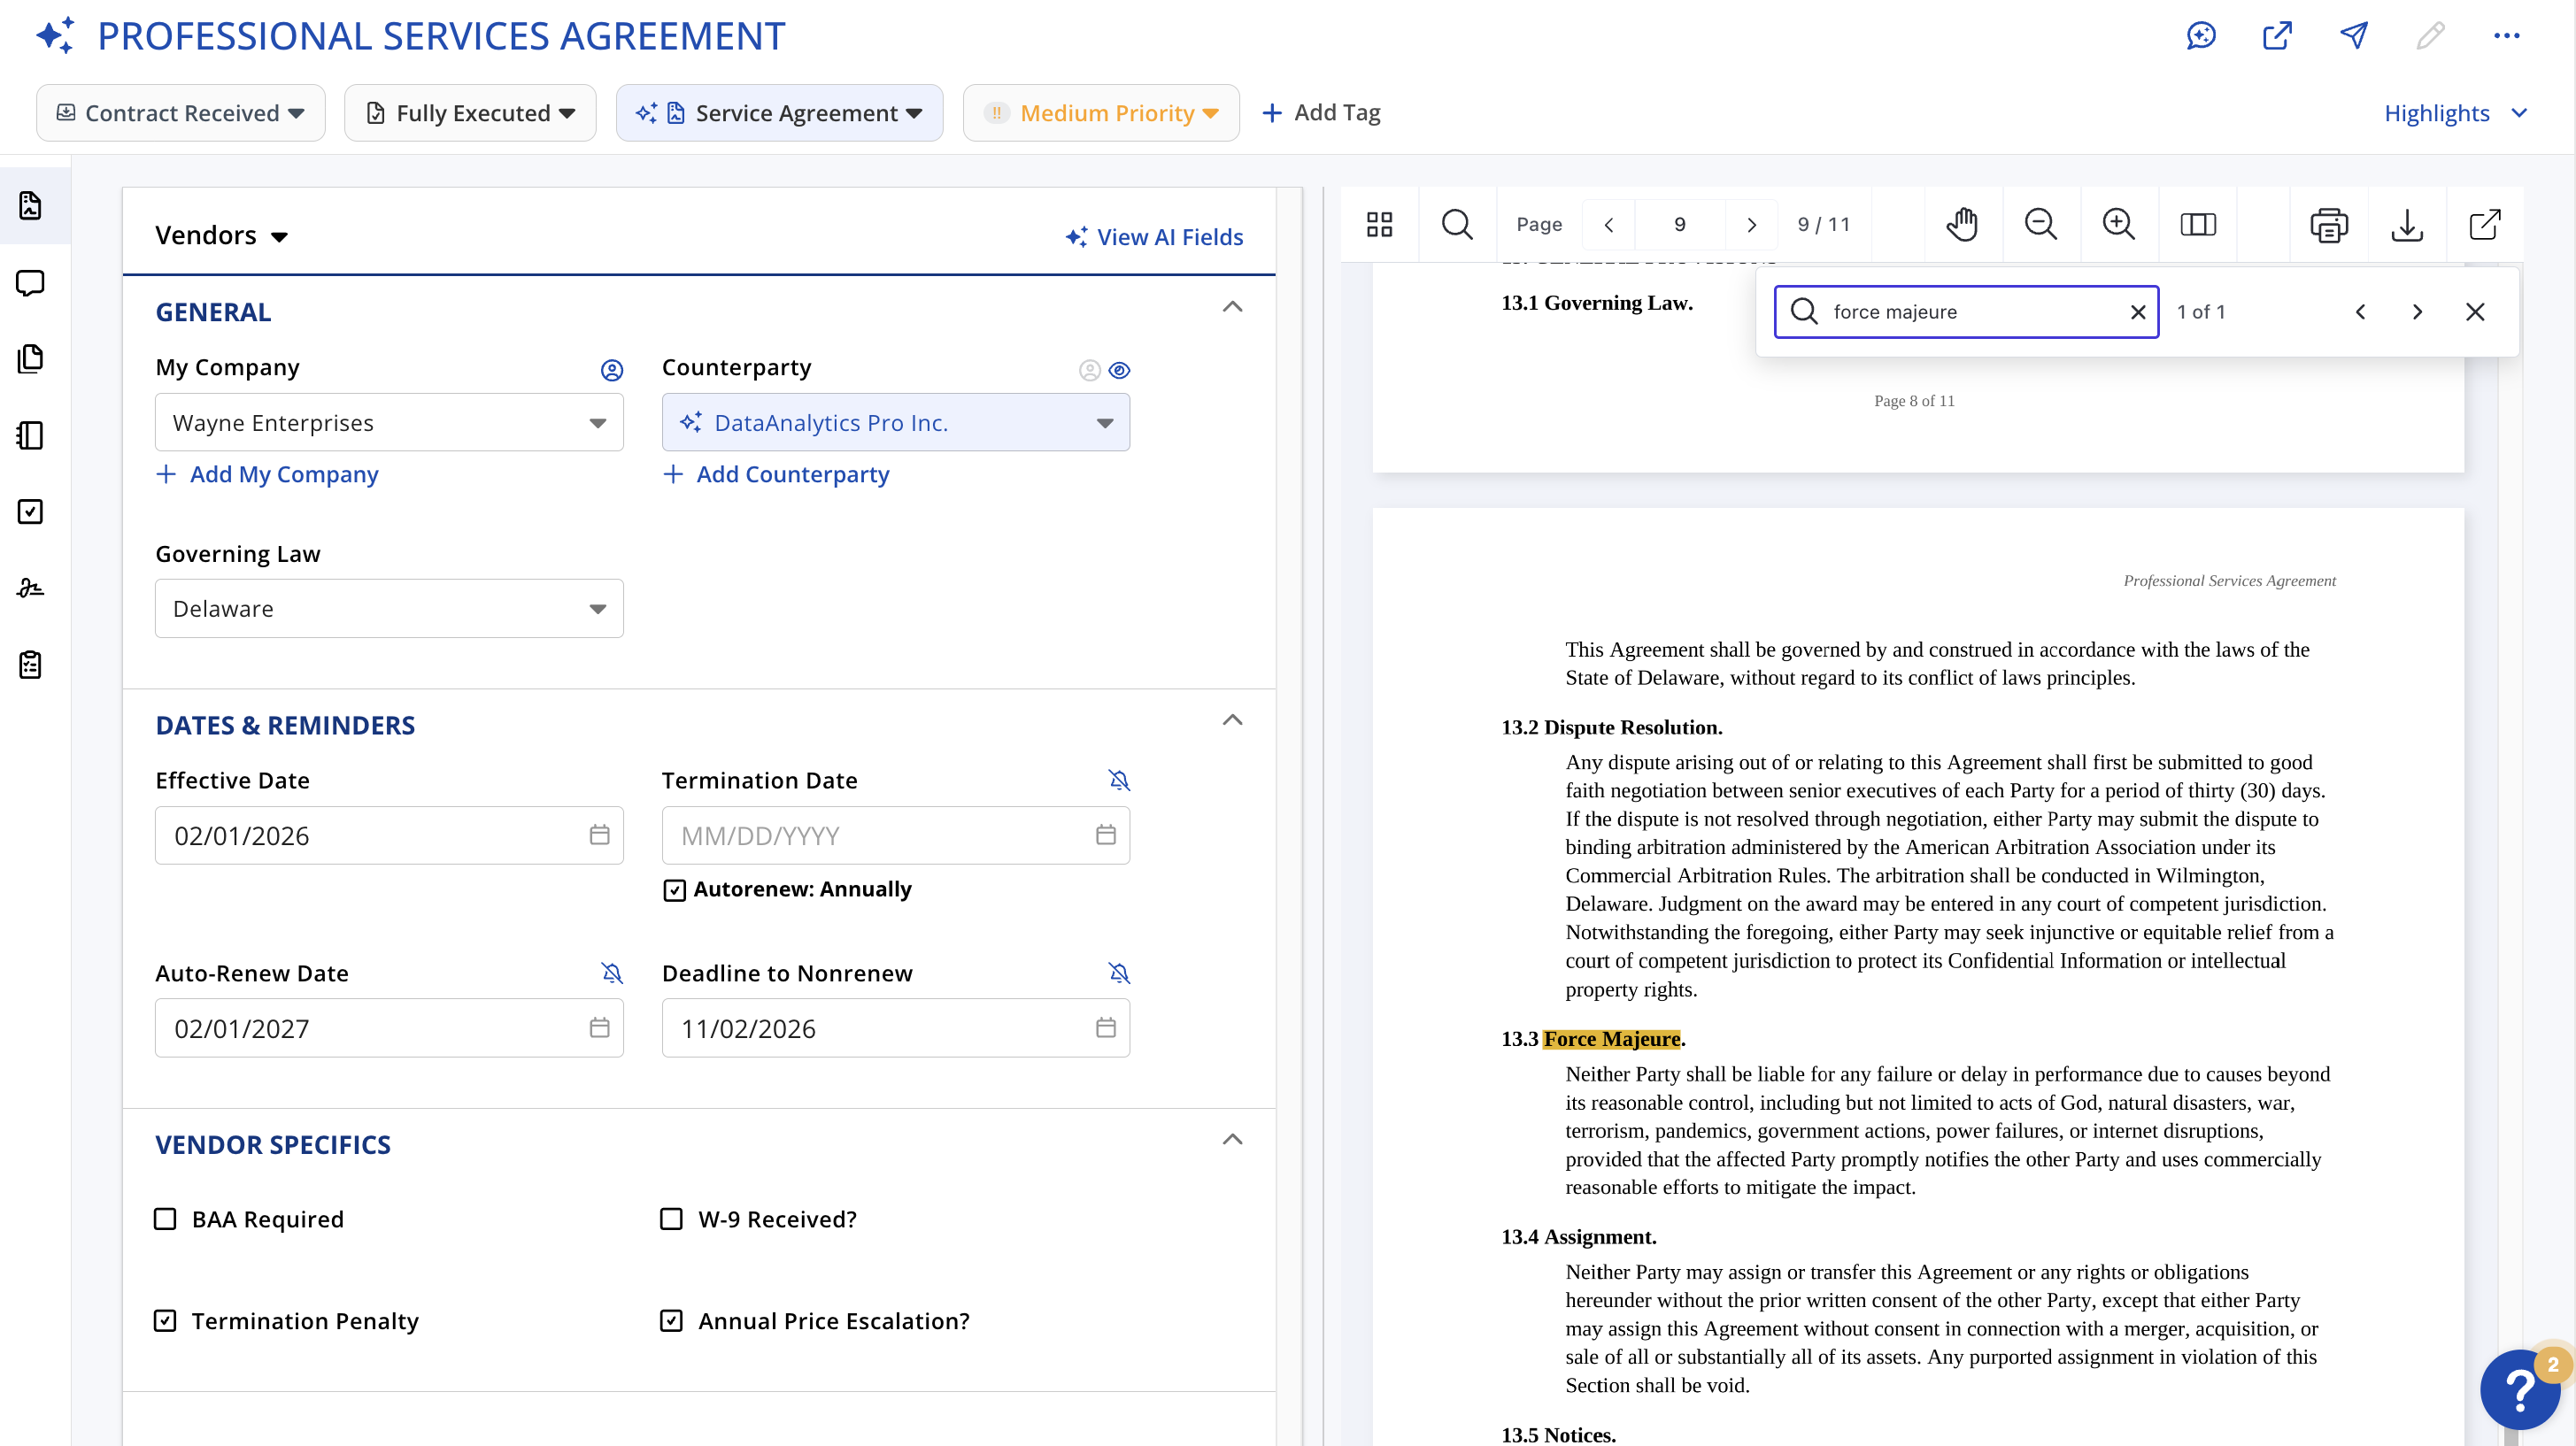Image resolution: width=2576 pixels, height=1446 pixels.
Task: Print the document
Action: tap(2329, 225)
